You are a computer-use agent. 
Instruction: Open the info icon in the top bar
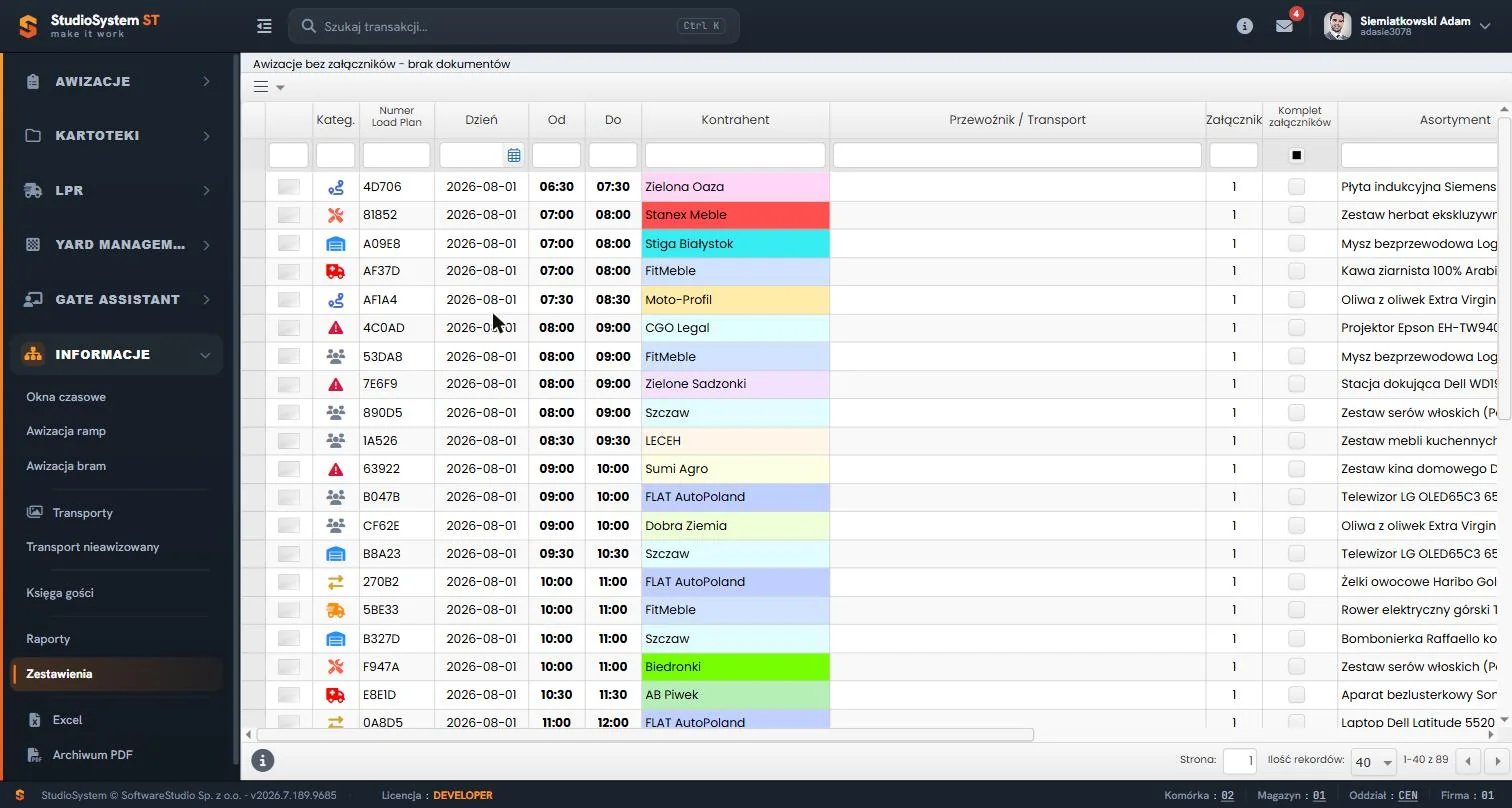(x=1245, y=26)
